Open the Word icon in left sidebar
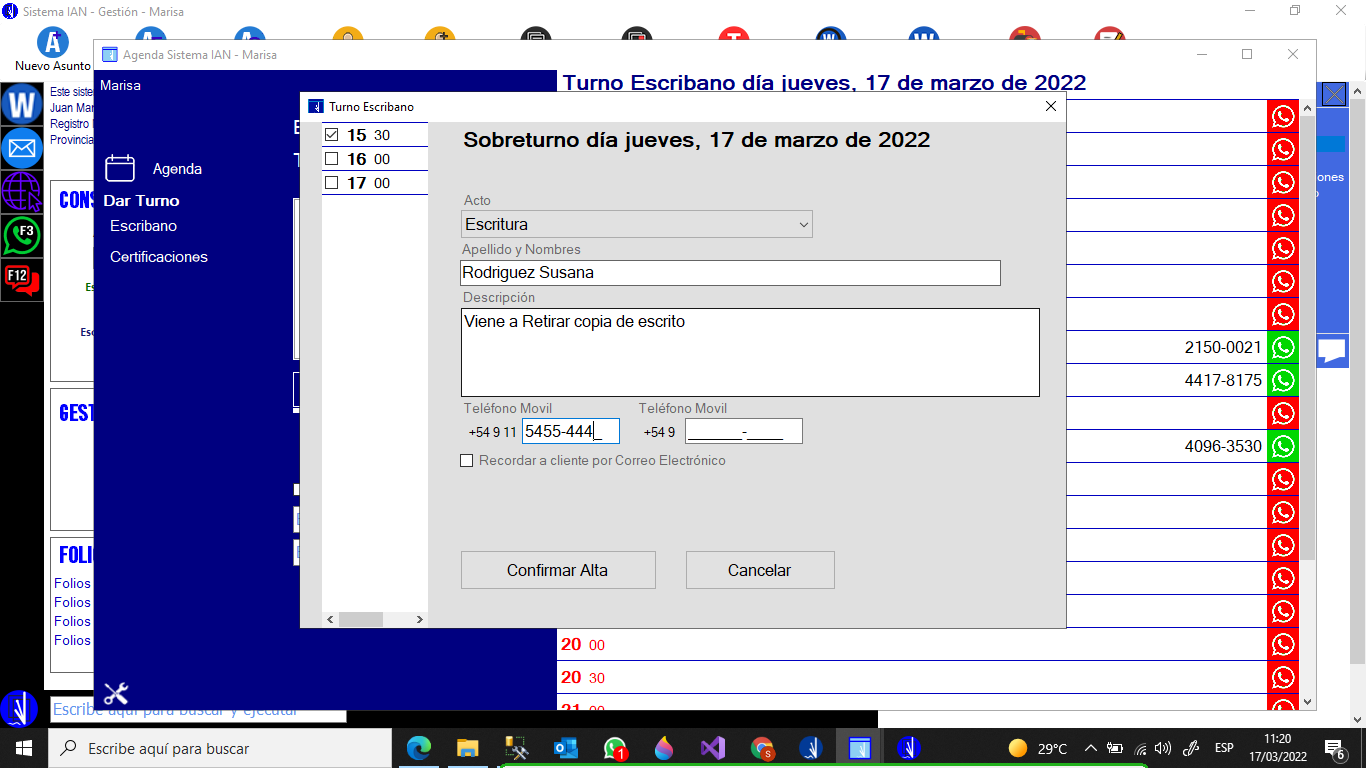 [x=21, y=104]
